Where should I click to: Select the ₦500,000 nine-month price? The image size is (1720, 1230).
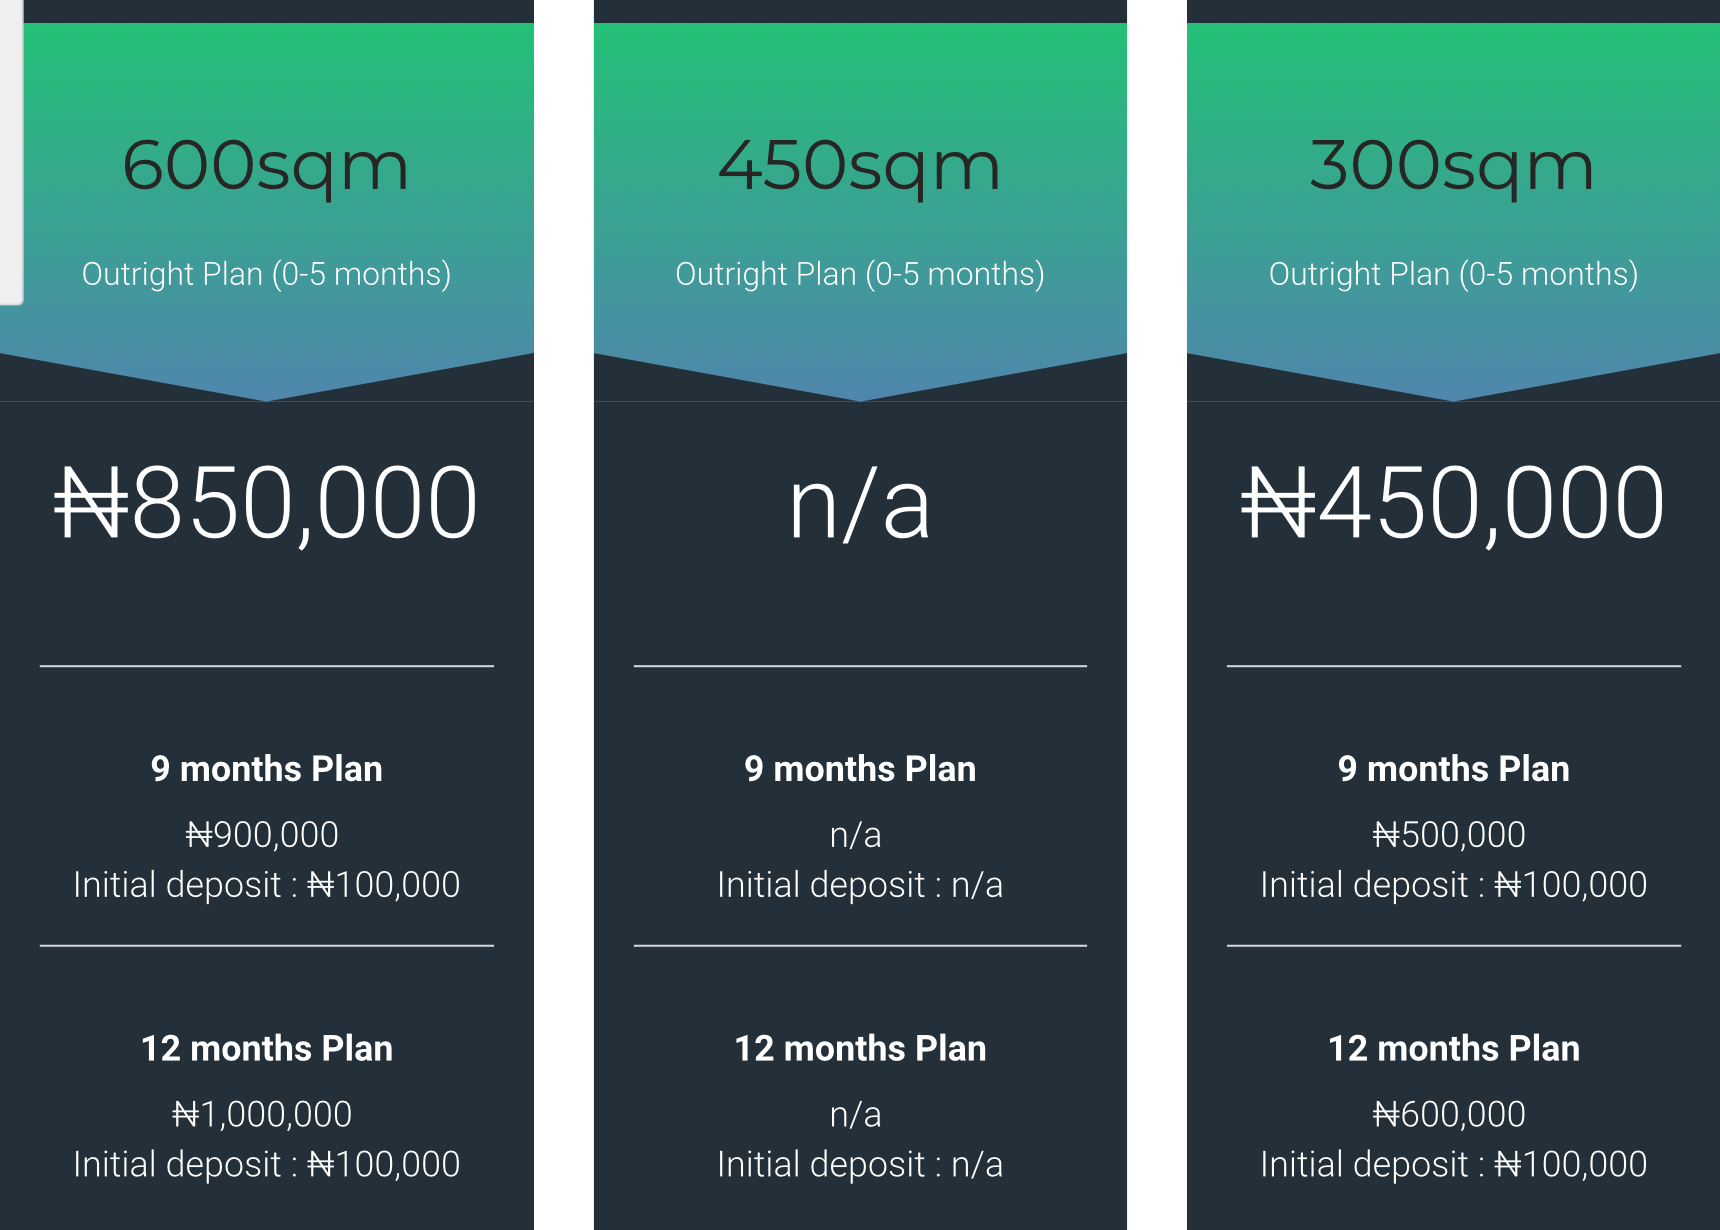click(x=1449, y=835)
